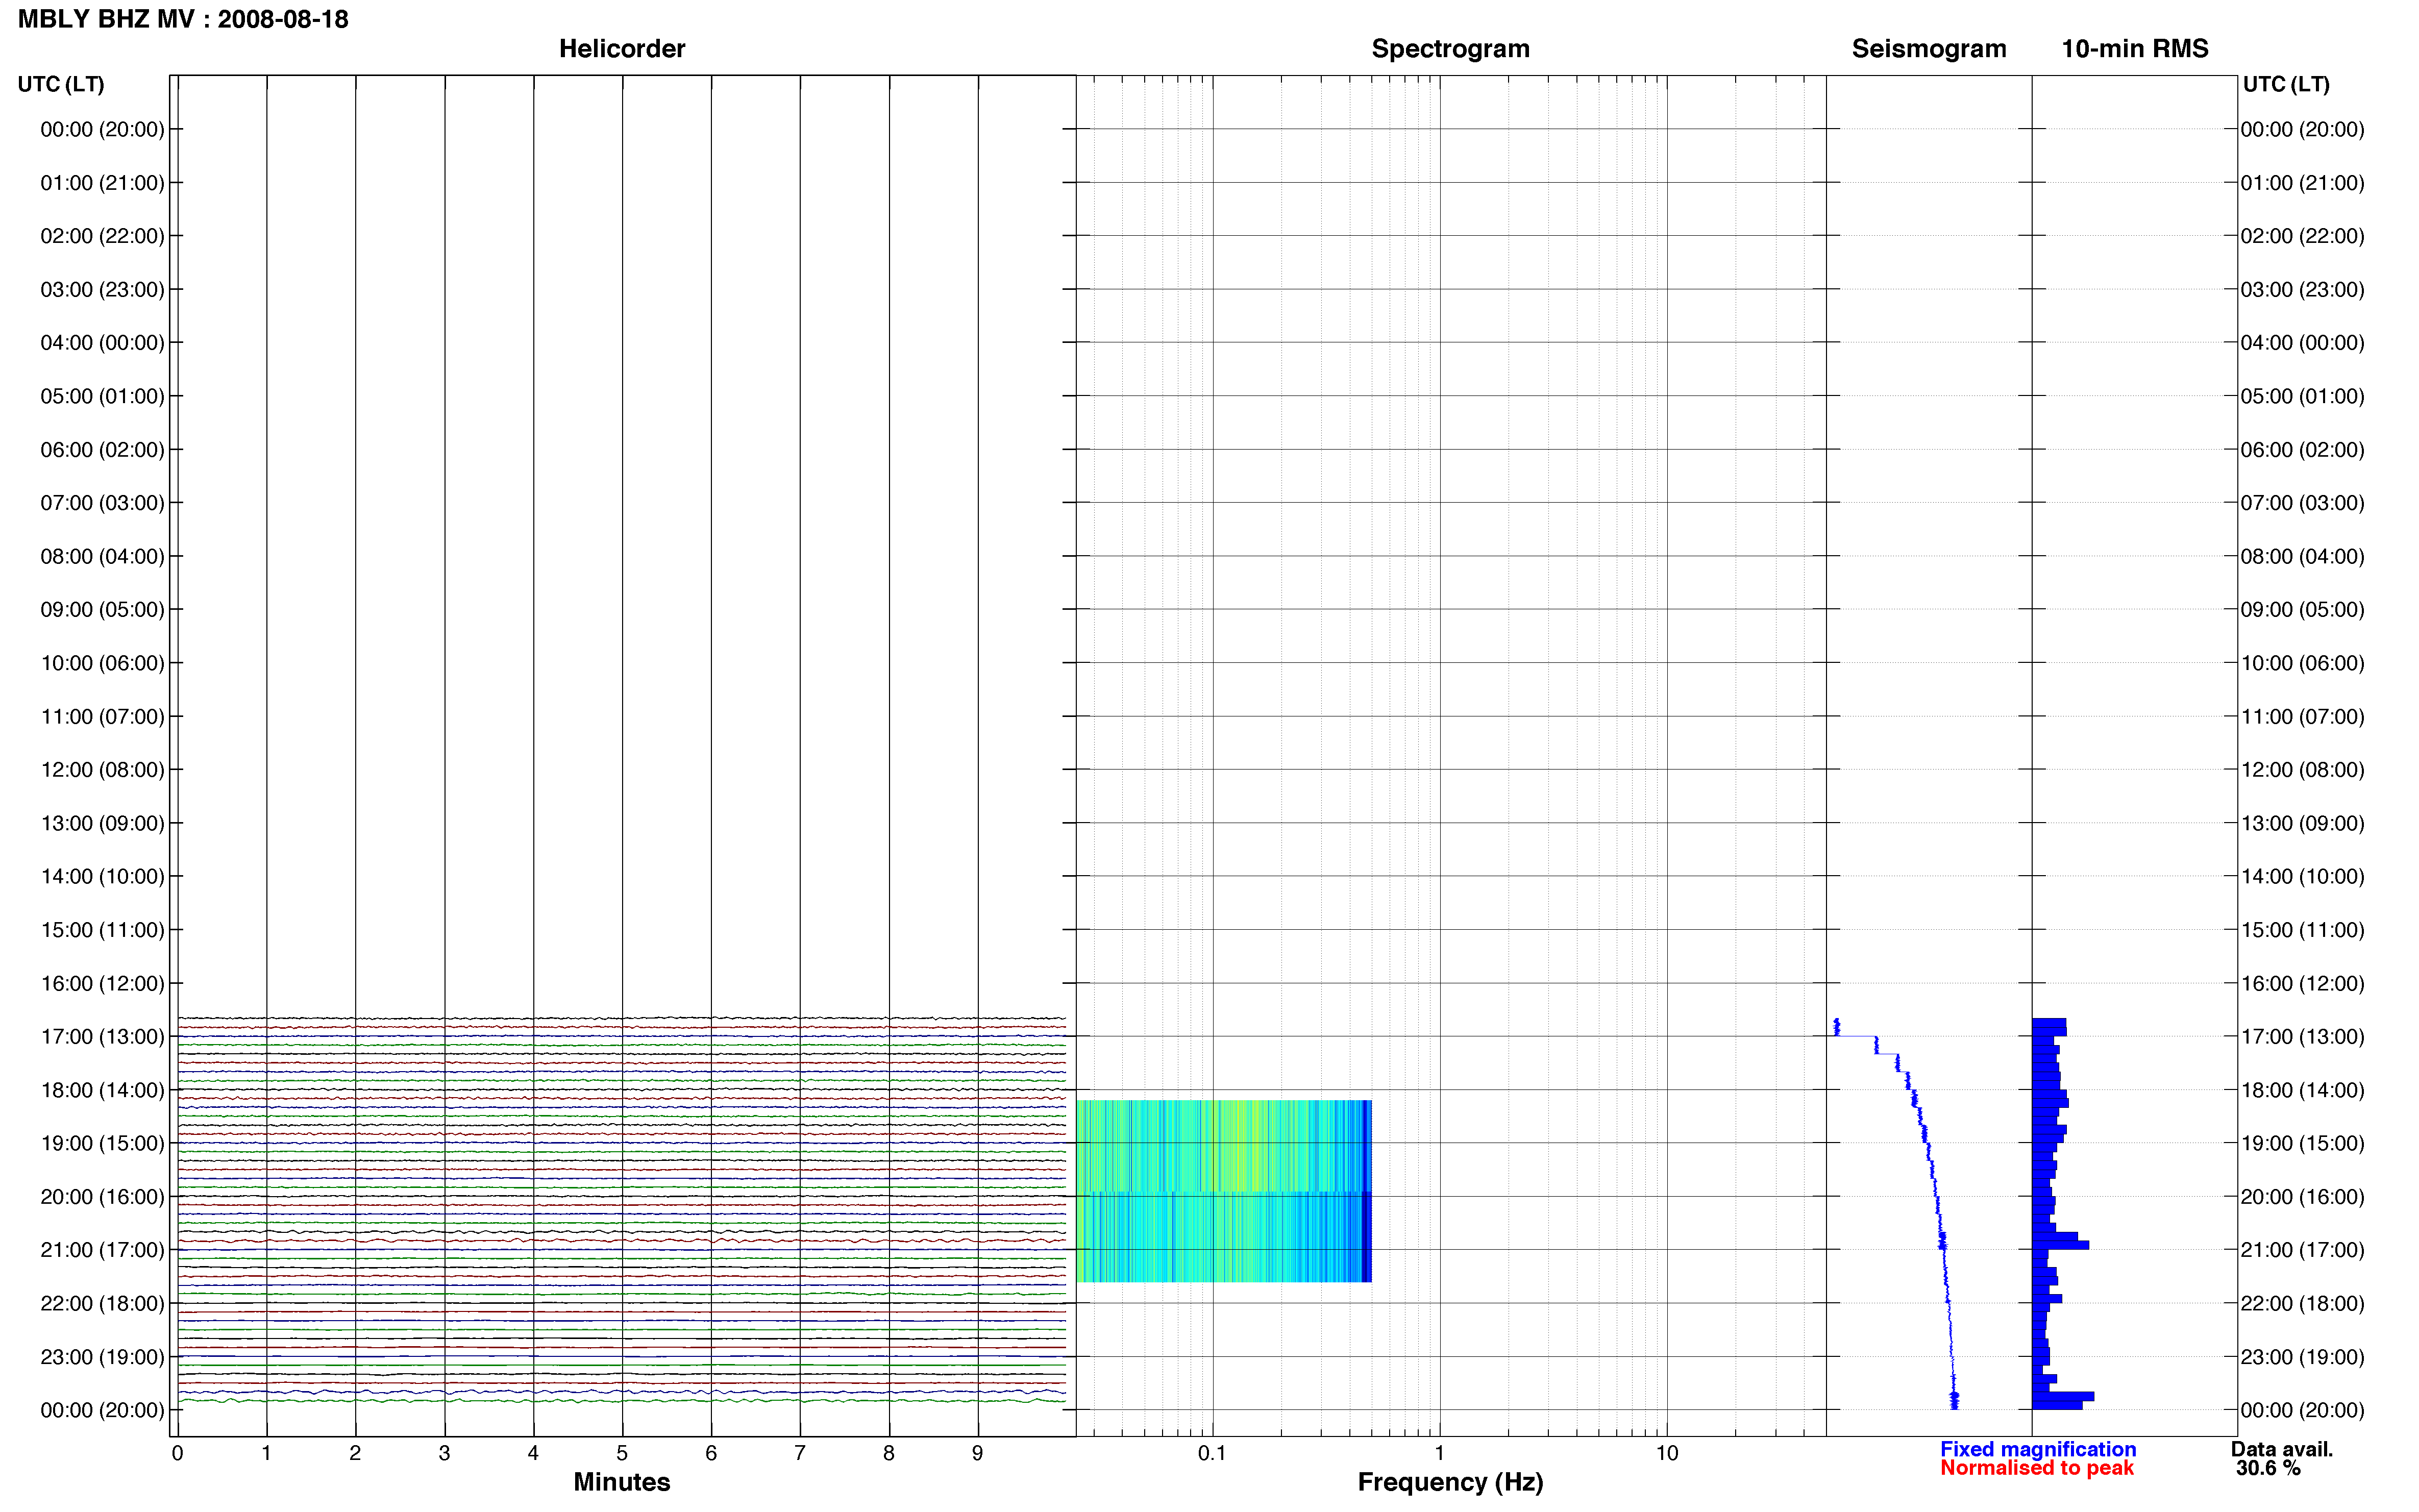Click the lower cyan-blue spectrogram block
This screenshot has height=1512, width=2419.
[1224, 1237]
